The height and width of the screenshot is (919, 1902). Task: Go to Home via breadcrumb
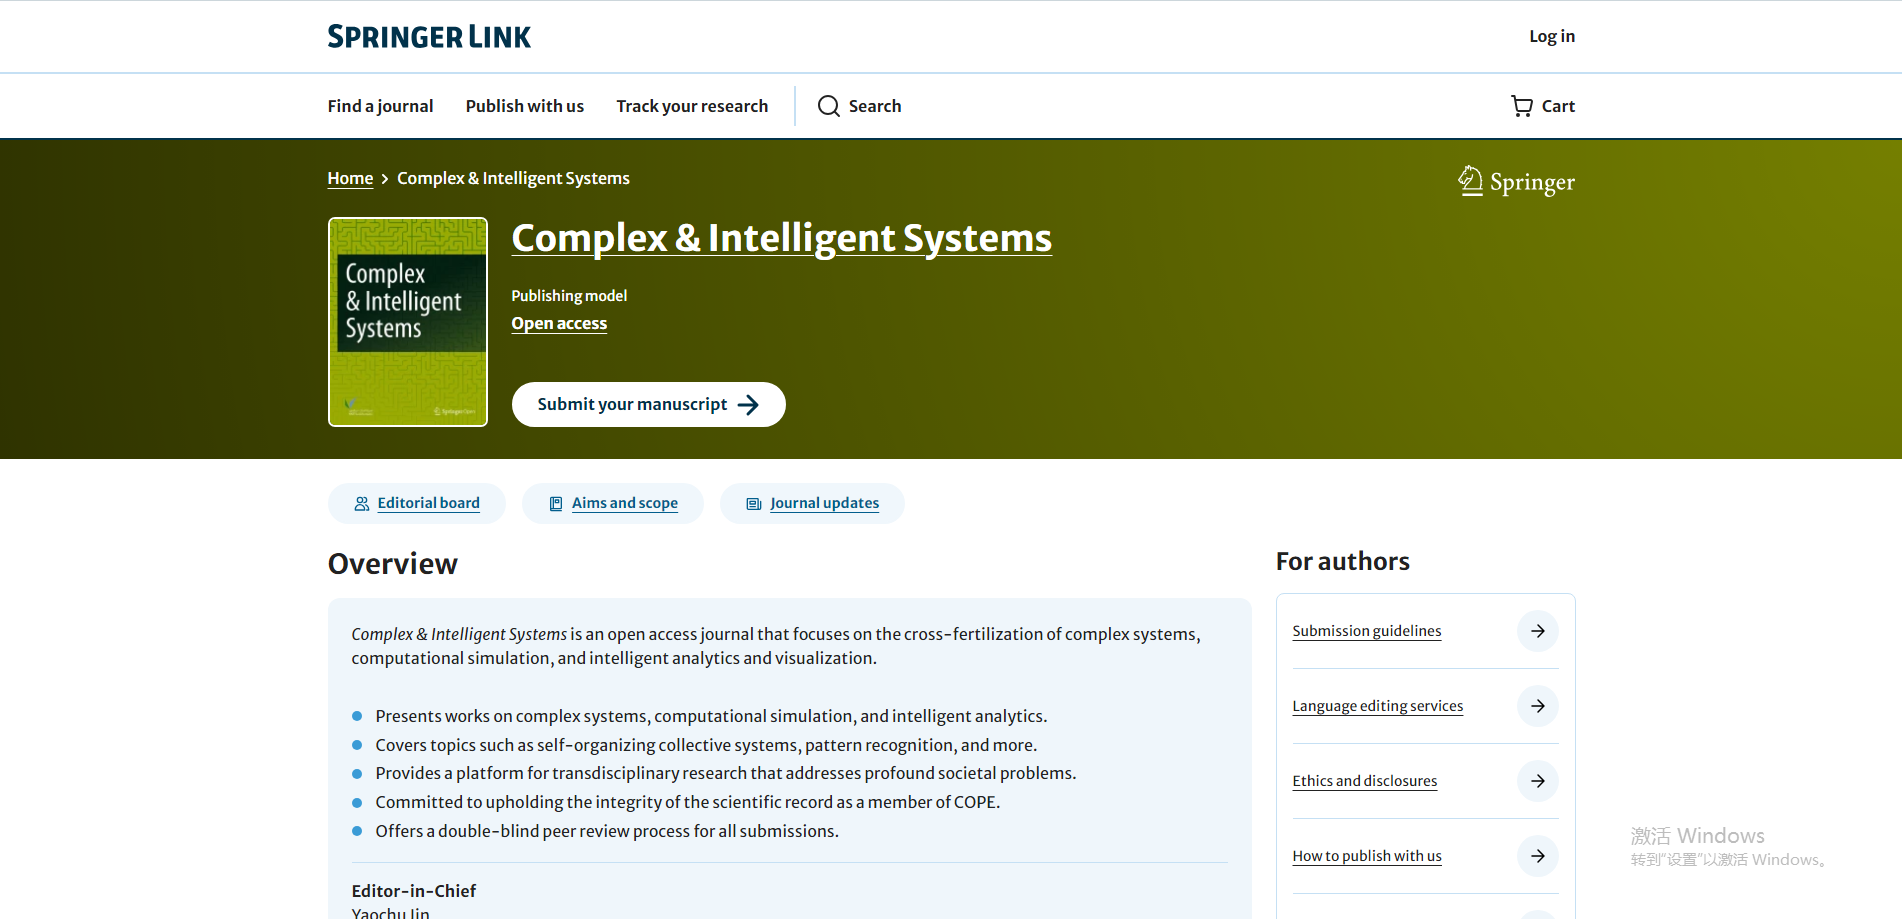coord(350,178)
